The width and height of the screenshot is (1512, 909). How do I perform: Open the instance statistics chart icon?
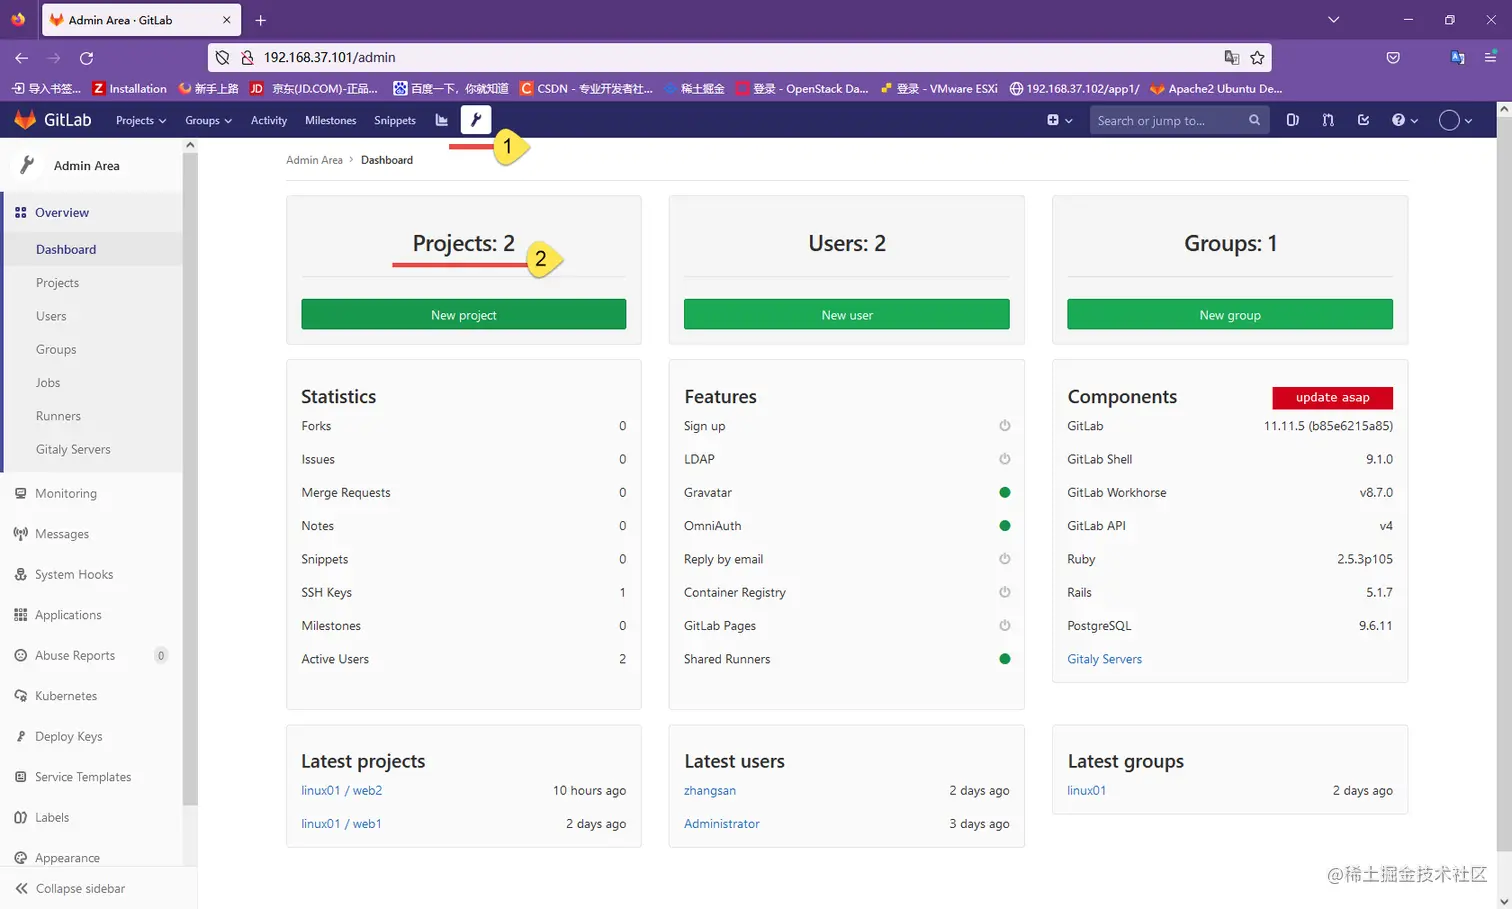[442, 120]
